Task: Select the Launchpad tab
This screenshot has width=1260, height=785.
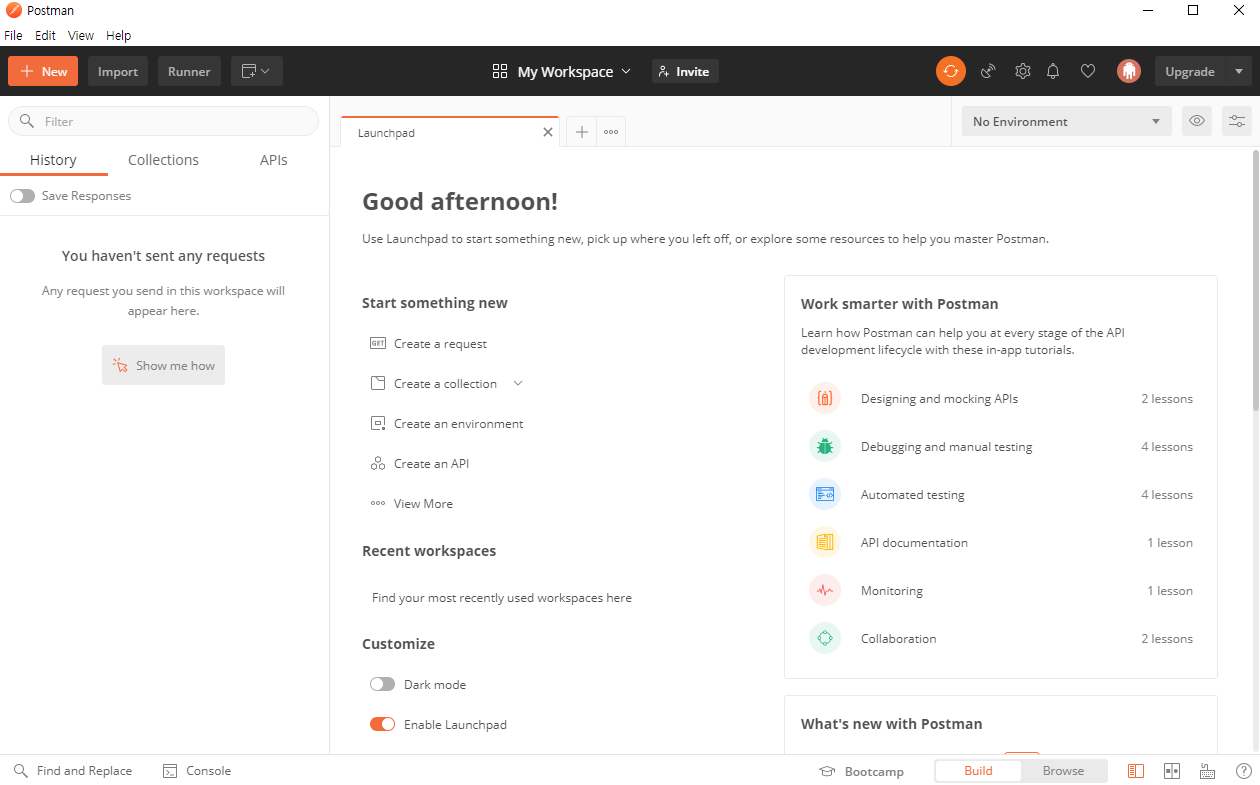Action: click(450, 132)
